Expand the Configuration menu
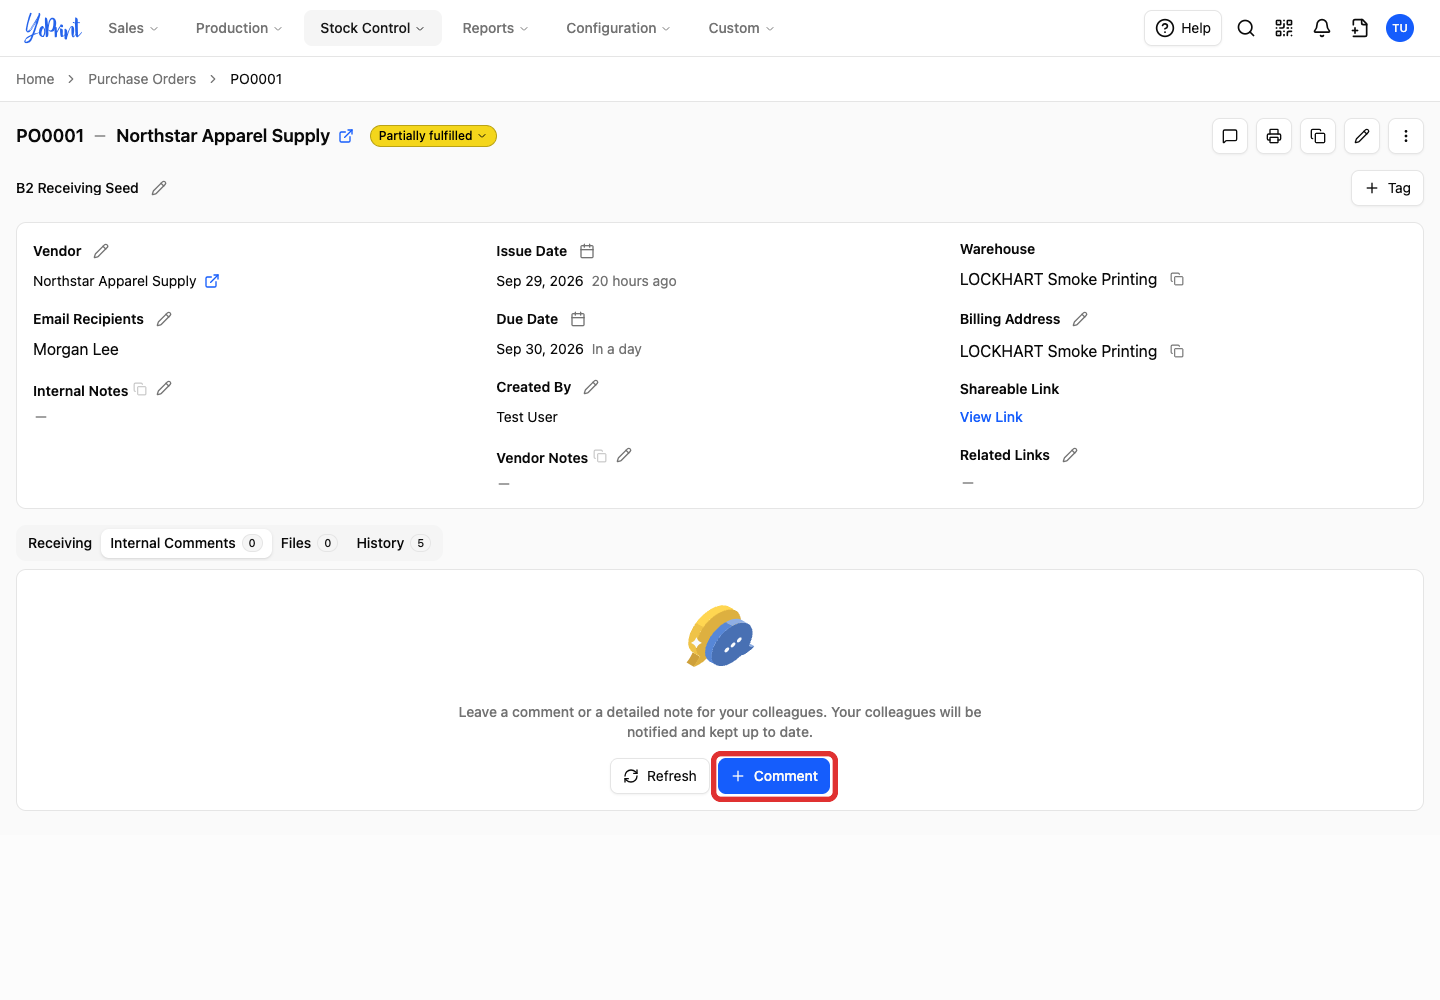Image resolution: width=1440 pixels, height=1000 pixels. [619, 28]
